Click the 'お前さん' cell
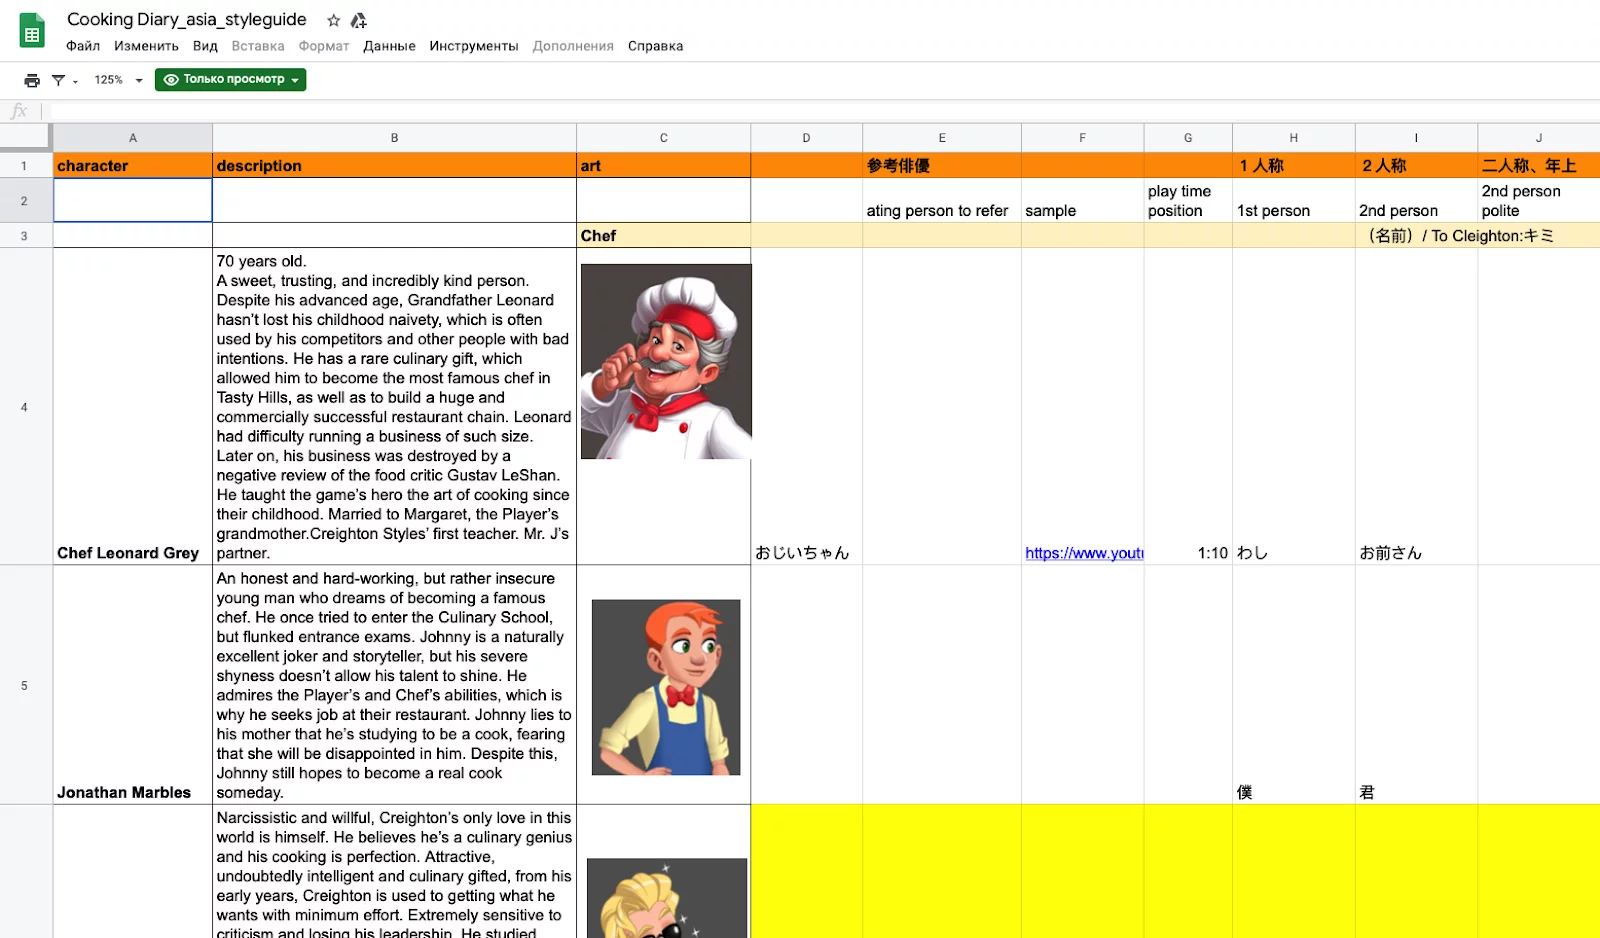The height and width of the screenshot is (938, 1600). (1416, 407)
